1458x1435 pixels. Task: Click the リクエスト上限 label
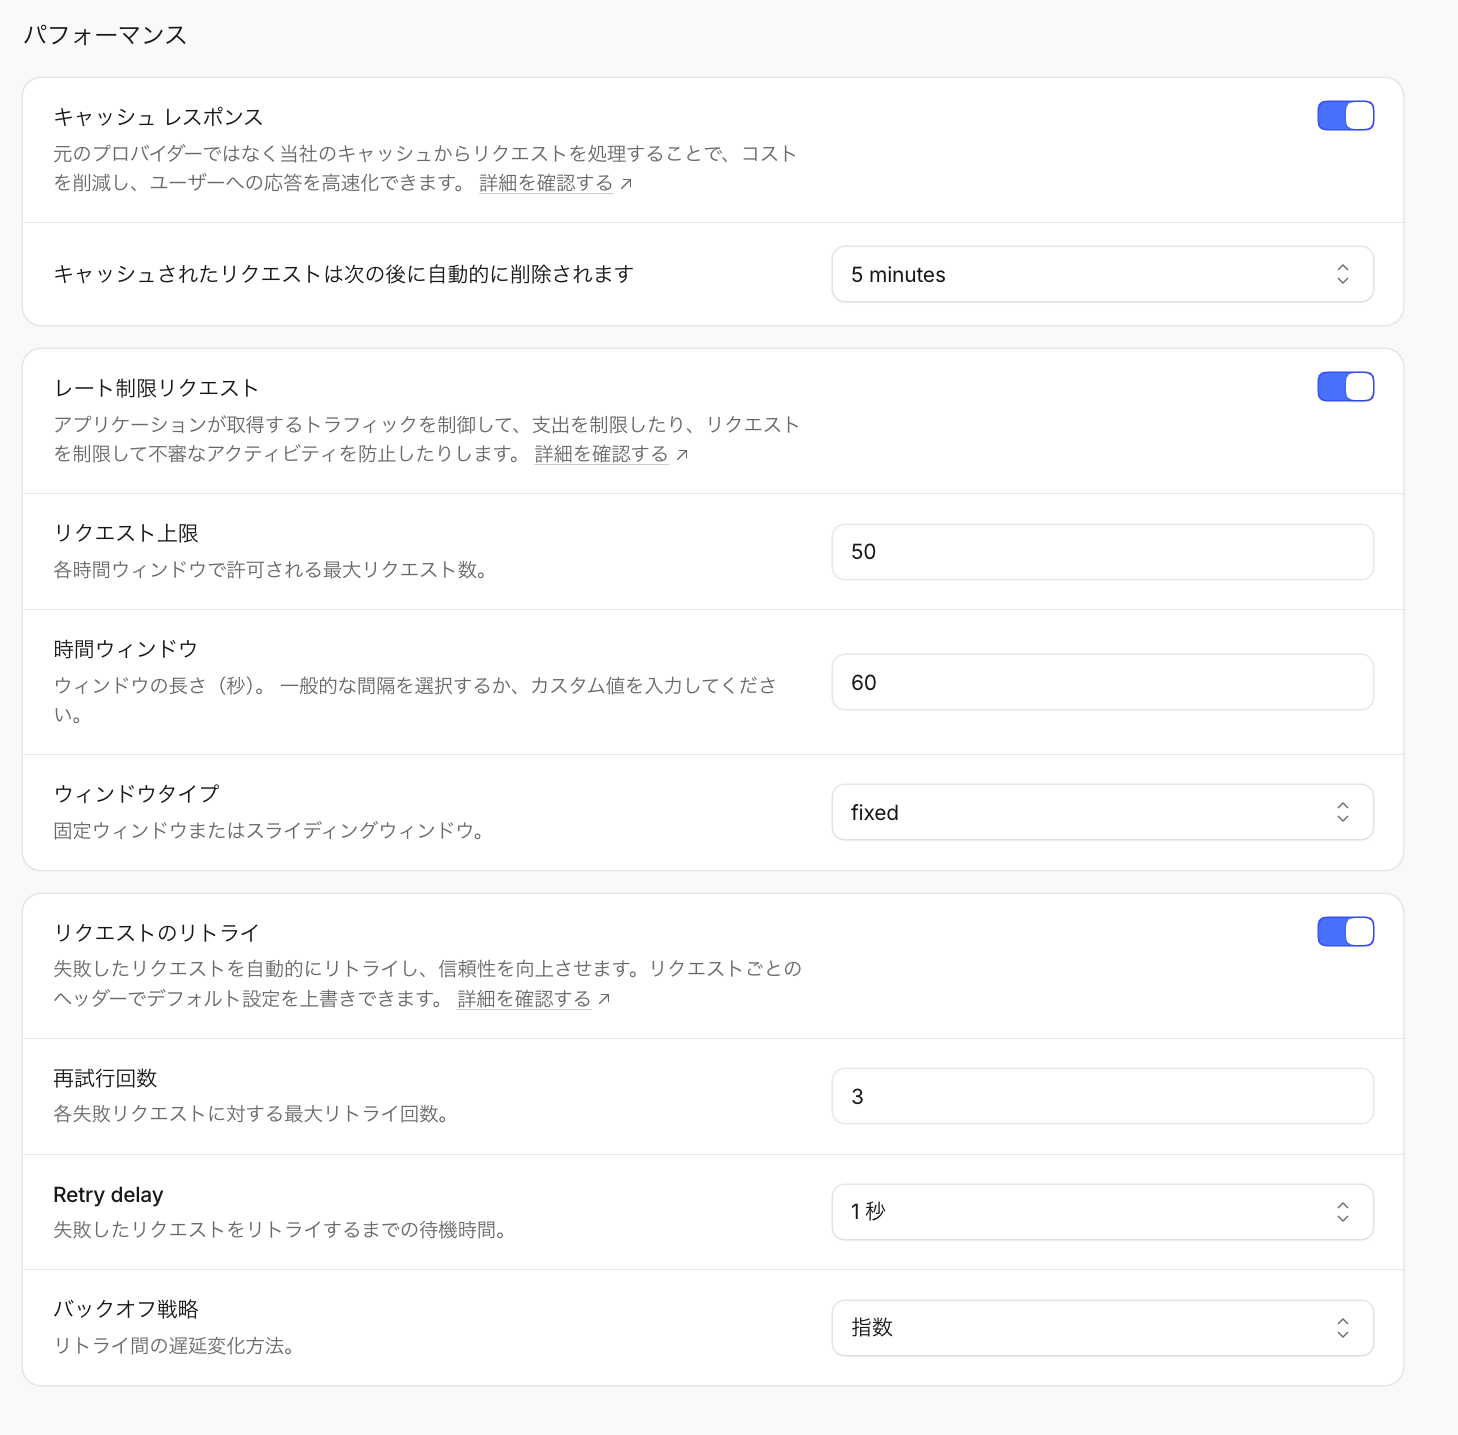(126, 533)
